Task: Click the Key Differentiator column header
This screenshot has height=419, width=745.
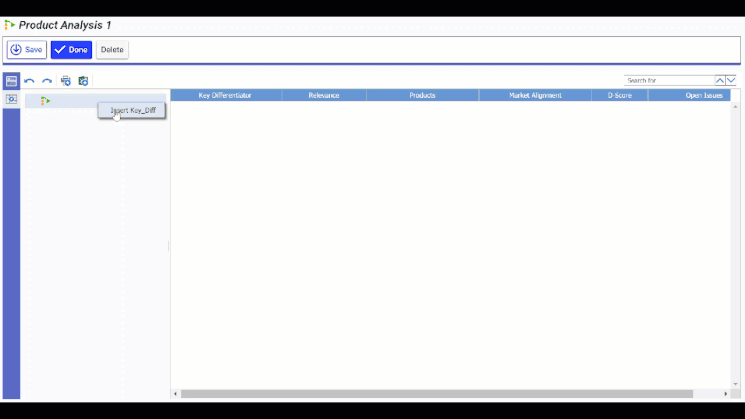Action: [x=225, y=96]
